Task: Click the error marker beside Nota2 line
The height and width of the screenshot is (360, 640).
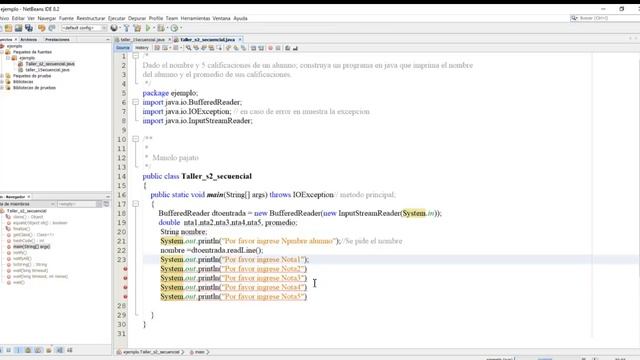Action: (x=125, y=269)
